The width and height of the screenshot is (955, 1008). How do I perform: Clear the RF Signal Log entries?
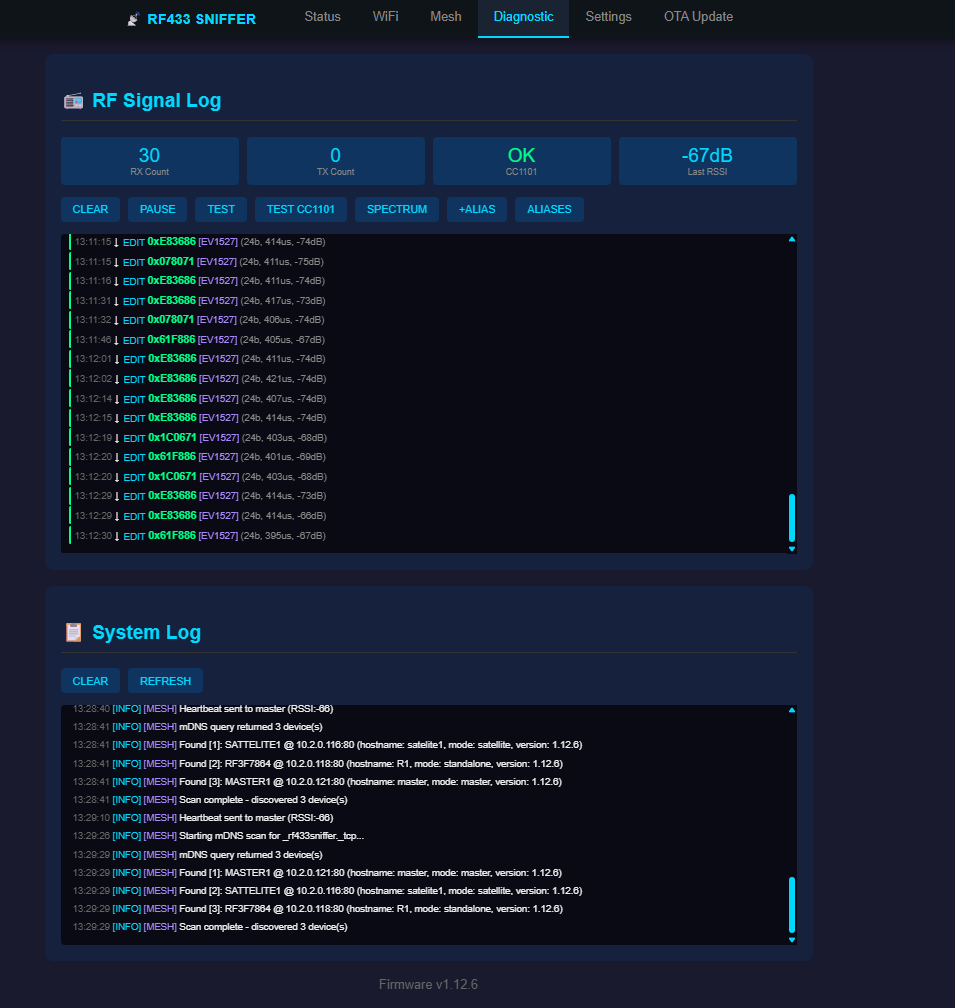coord(90,209)
